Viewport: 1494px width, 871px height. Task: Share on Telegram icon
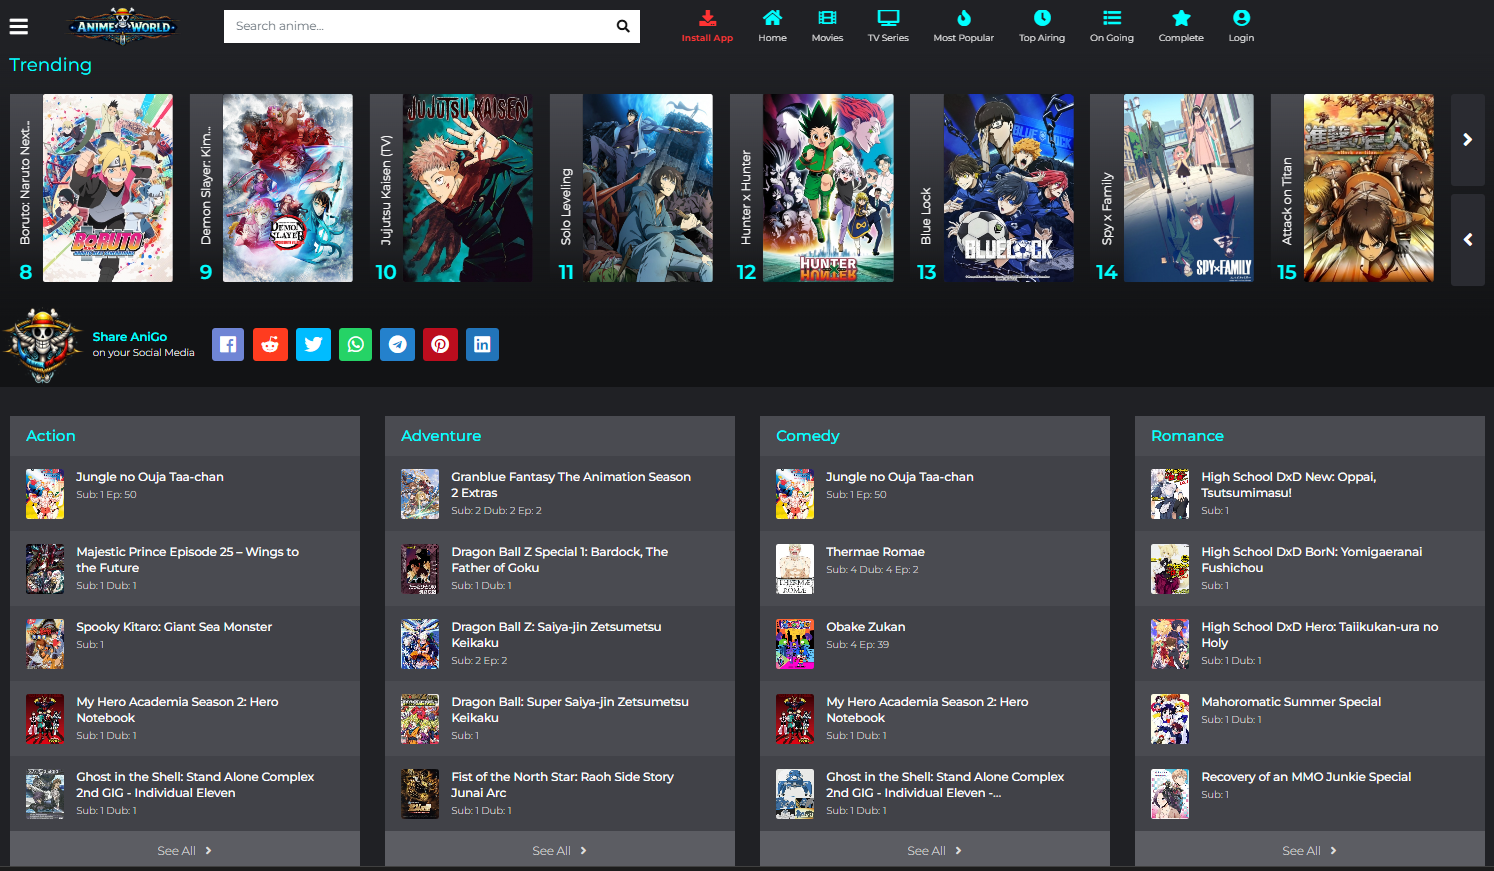coord(398,344)
